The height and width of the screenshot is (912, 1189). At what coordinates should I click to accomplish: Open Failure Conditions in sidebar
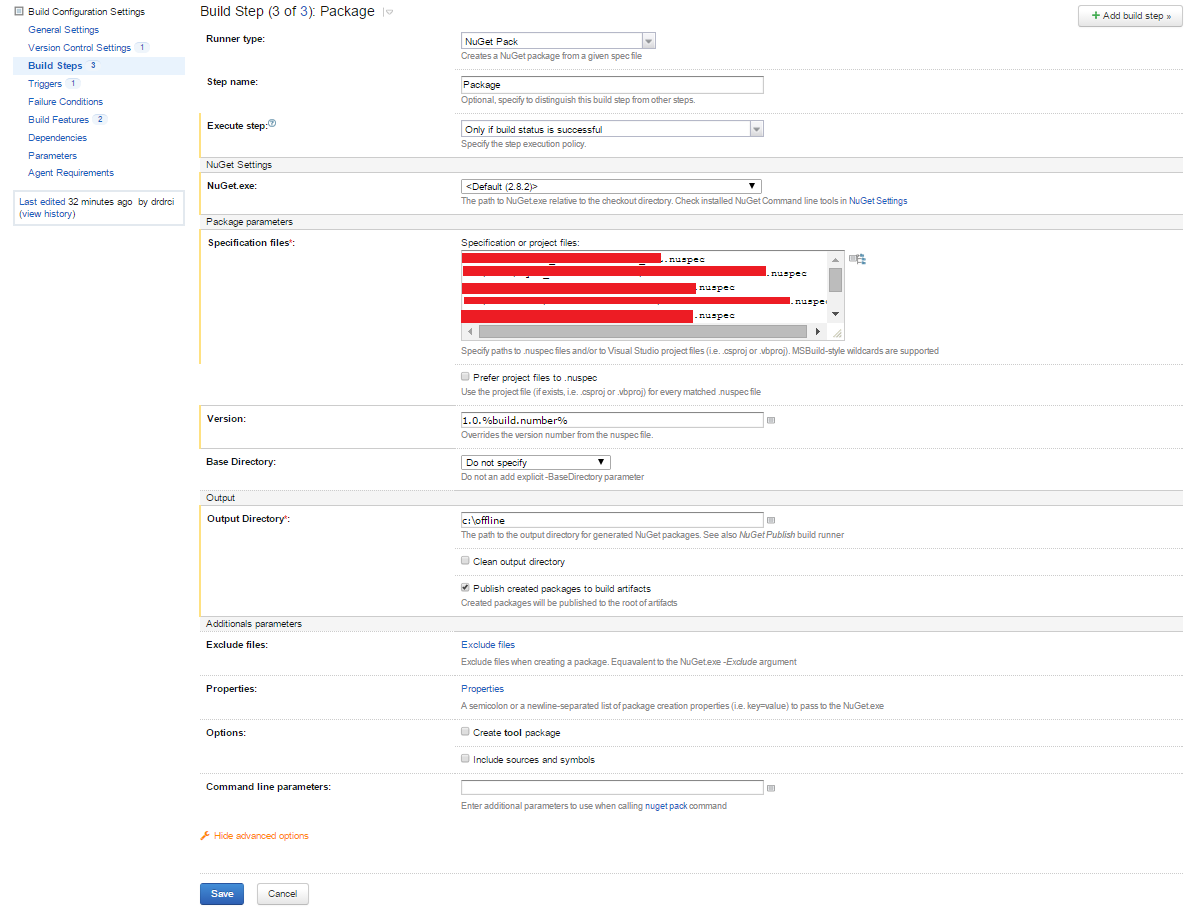[x=65, y=102]
